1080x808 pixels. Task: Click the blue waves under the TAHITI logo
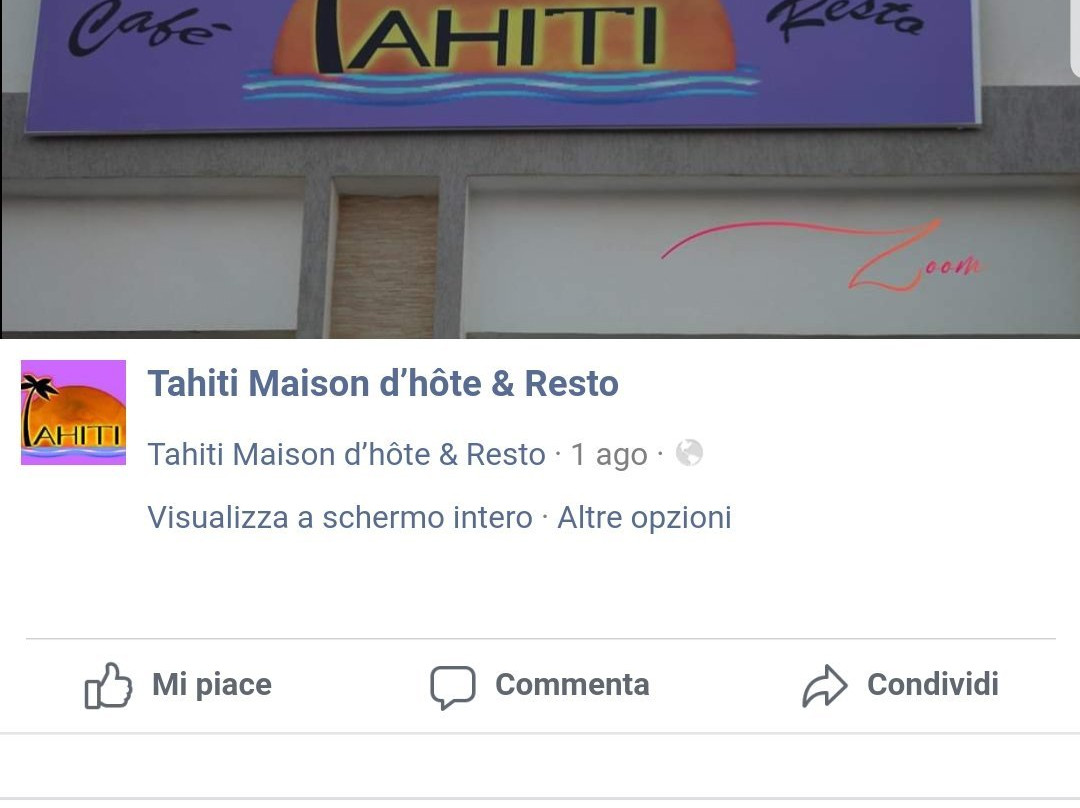point(501,85)
